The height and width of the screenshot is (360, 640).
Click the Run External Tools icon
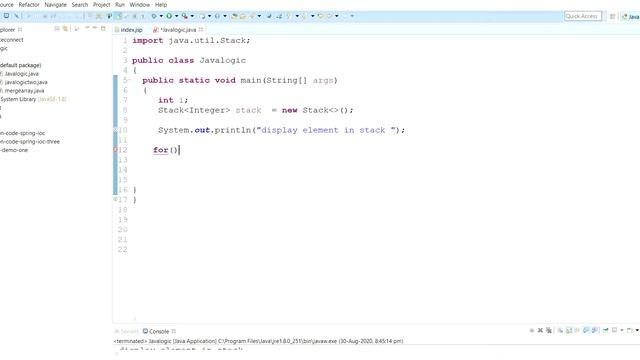tap(185, 16)
